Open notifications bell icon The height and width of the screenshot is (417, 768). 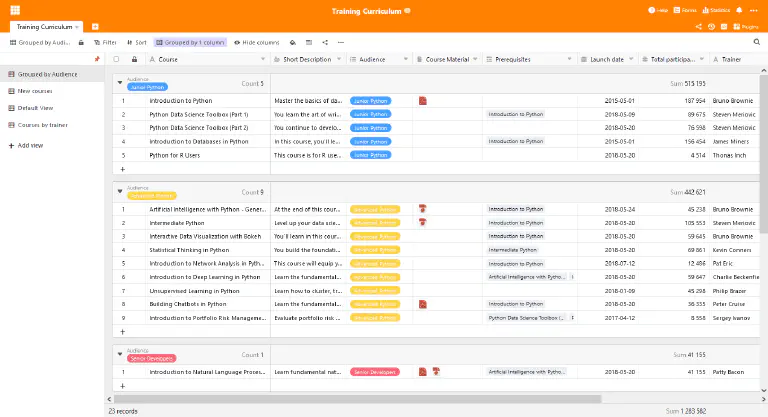point(739,10)
